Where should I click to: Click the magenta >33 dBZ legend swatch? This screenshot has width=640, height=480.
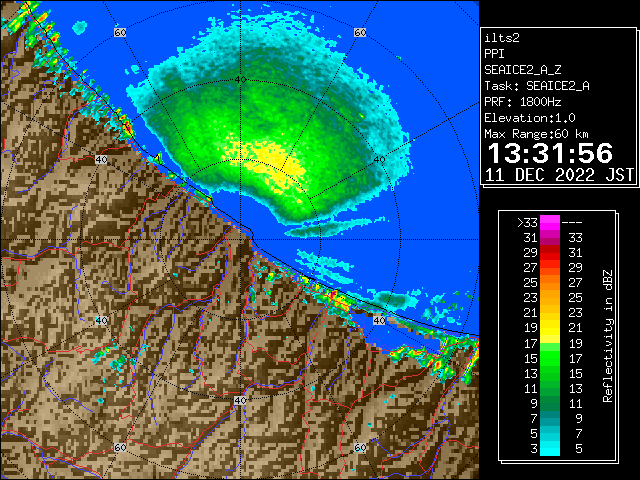coord(550,222)
